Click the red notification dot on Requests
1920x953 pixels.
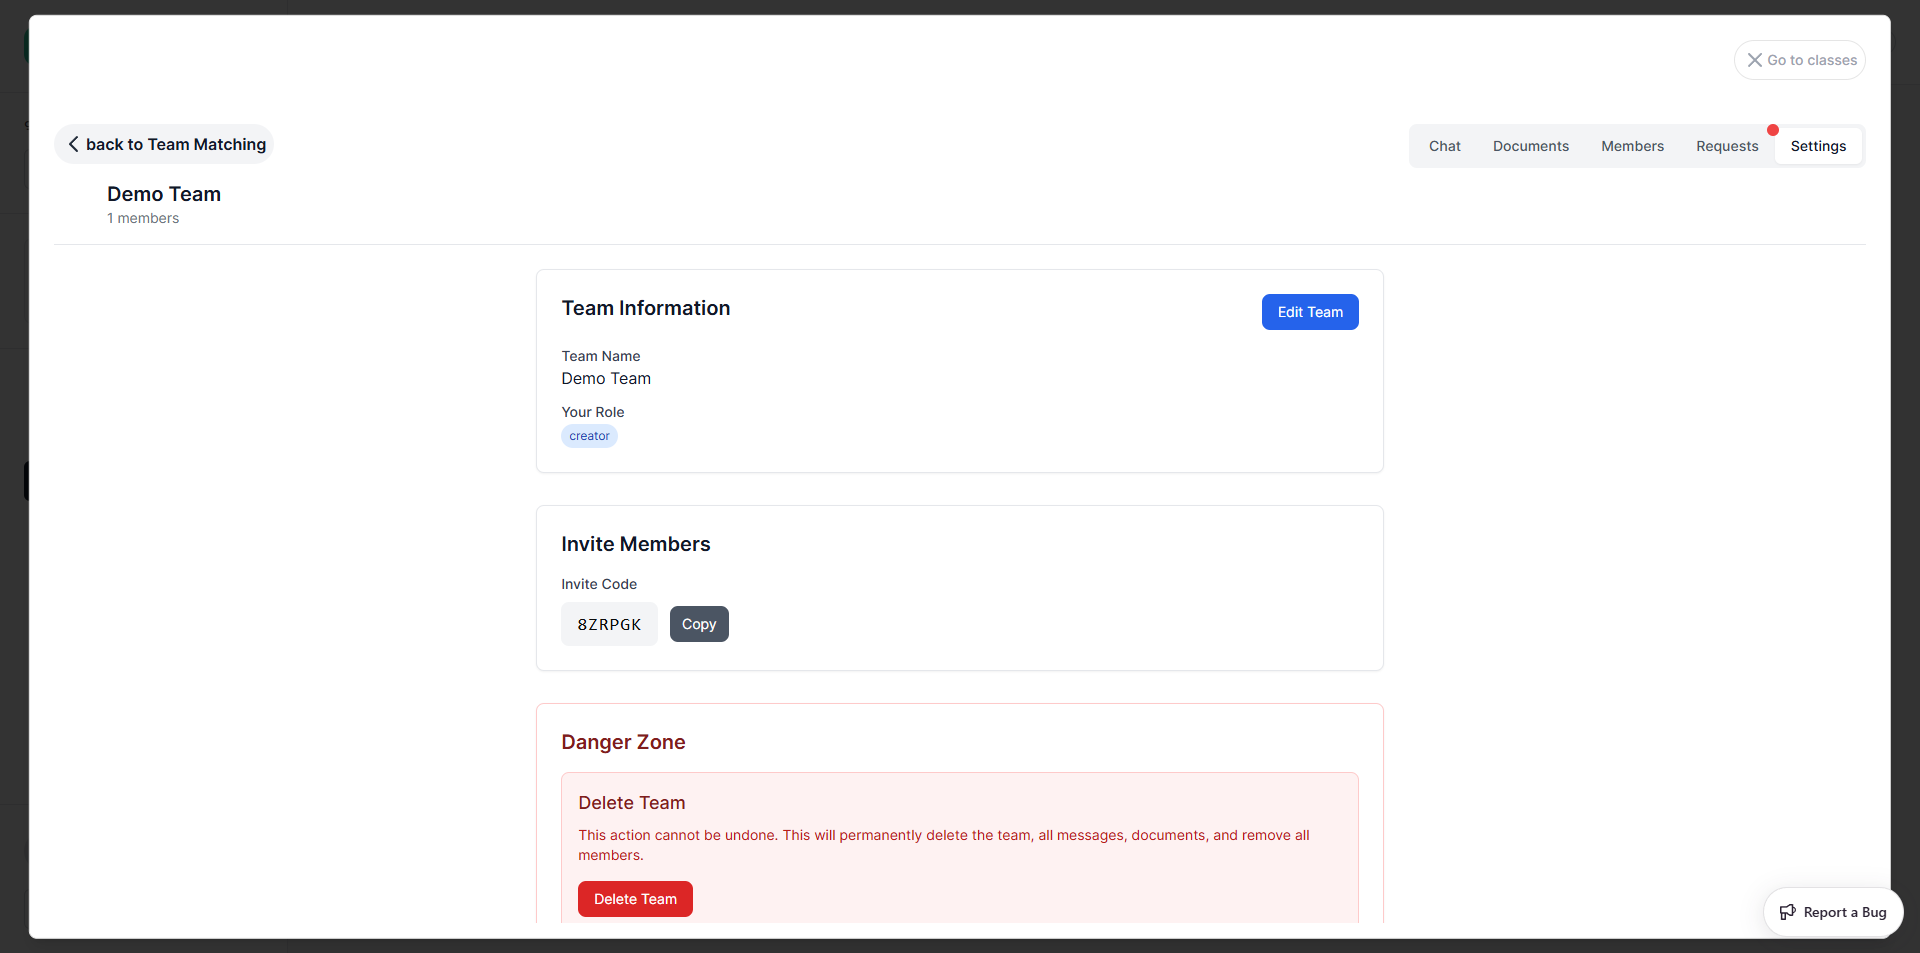pyautogui.click(x=1772, y=130)
